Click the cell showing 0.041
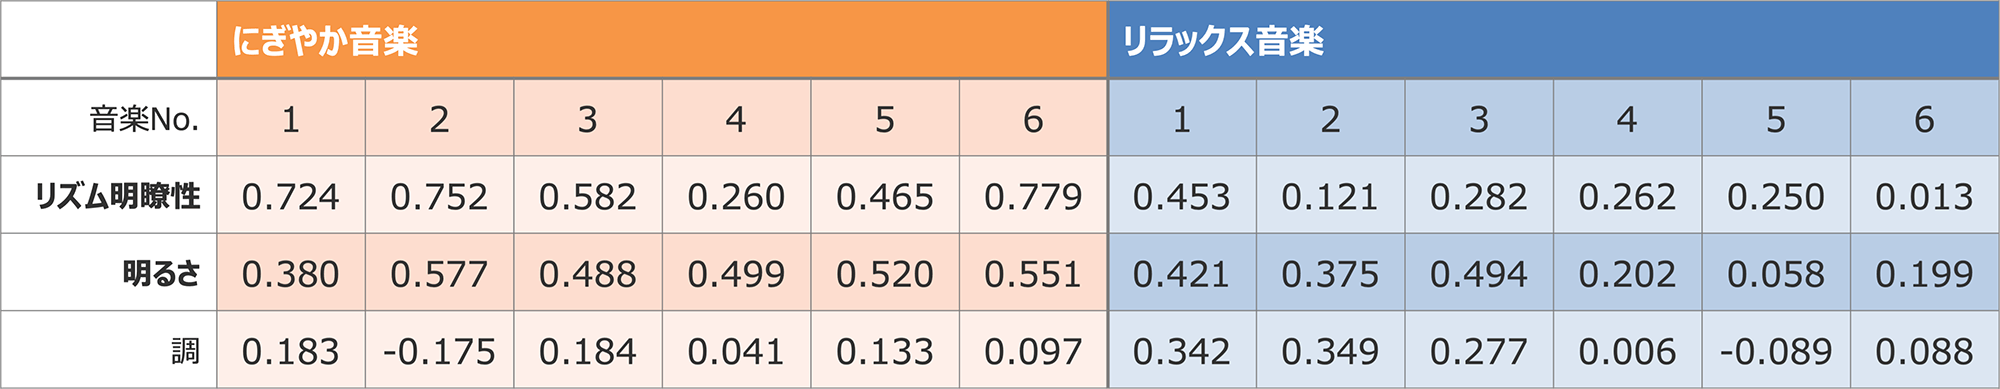2000x389 pixels. coord(736,350)
